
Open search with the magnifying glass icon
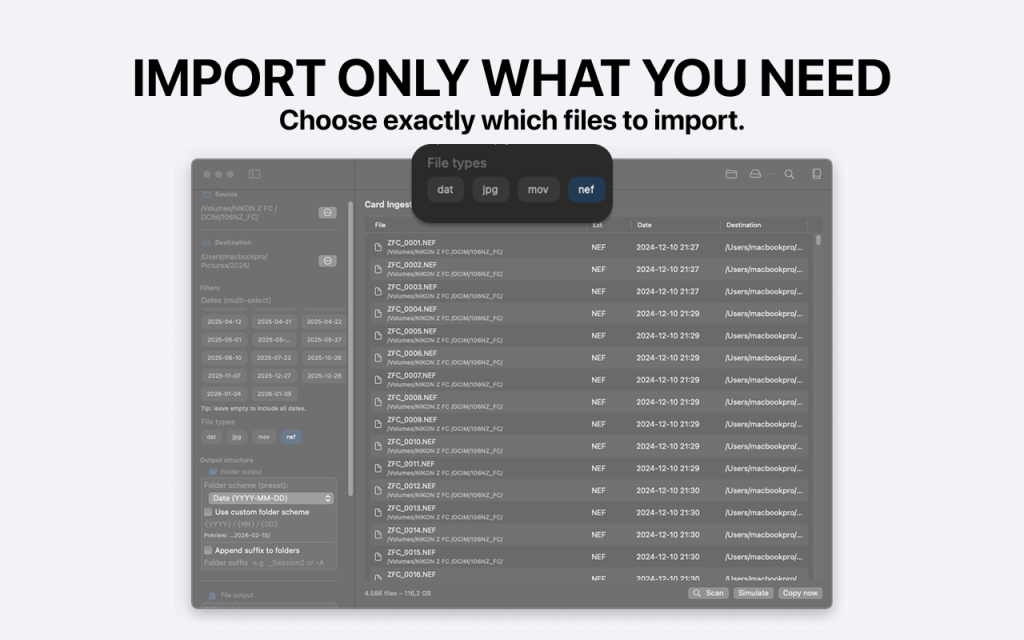coord(789,174)
